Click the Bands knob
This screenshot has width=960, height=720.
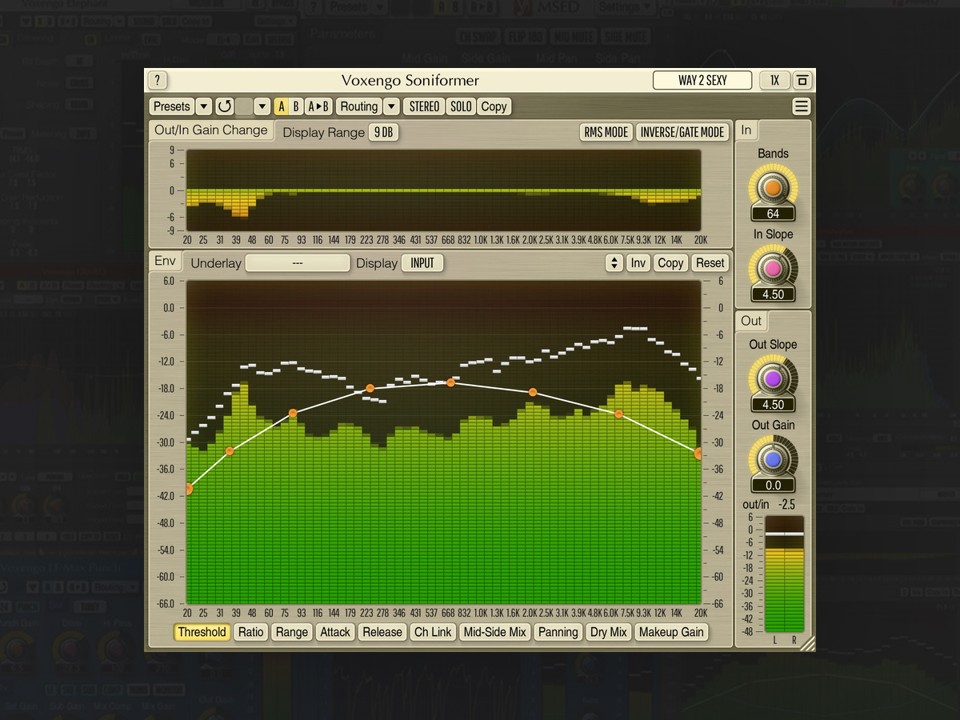(773, 187)
